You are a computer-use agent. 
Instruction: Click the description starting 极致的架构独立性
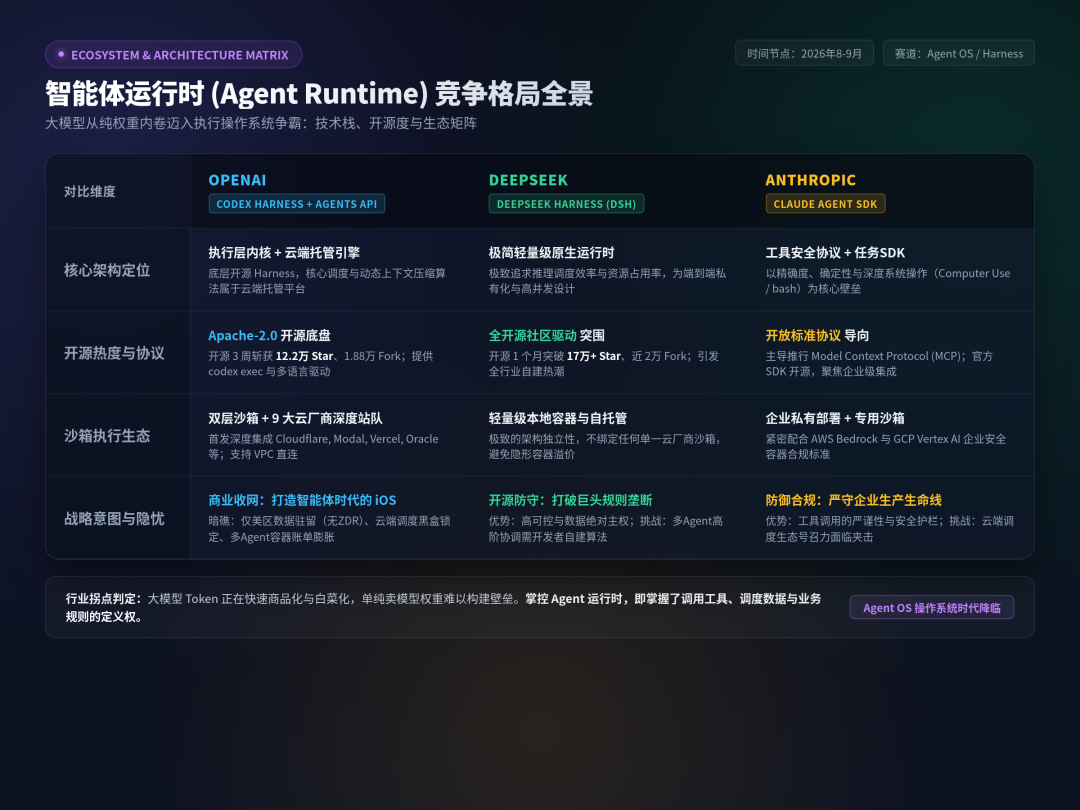[x=605, y=446]
